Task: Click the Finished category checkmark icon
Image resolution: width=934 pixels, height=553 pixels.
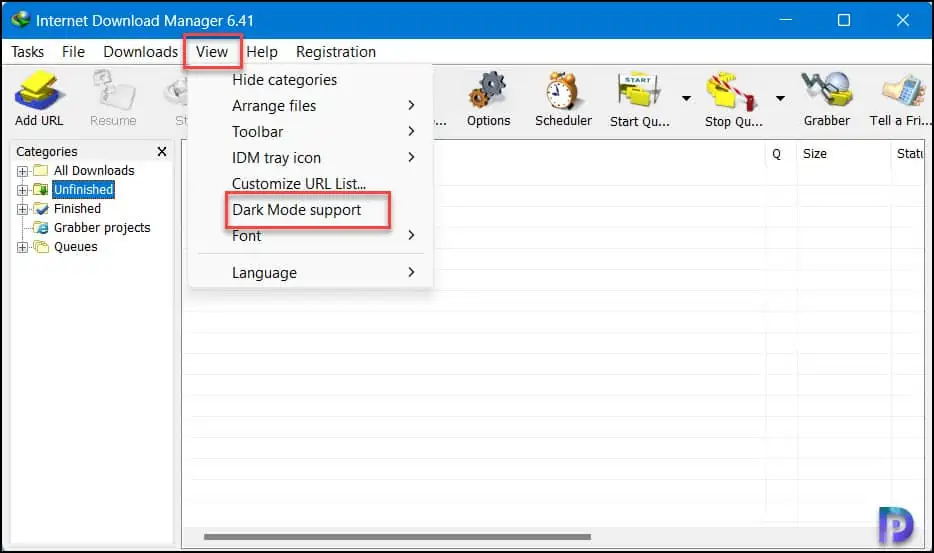Action: click(41, 209)
